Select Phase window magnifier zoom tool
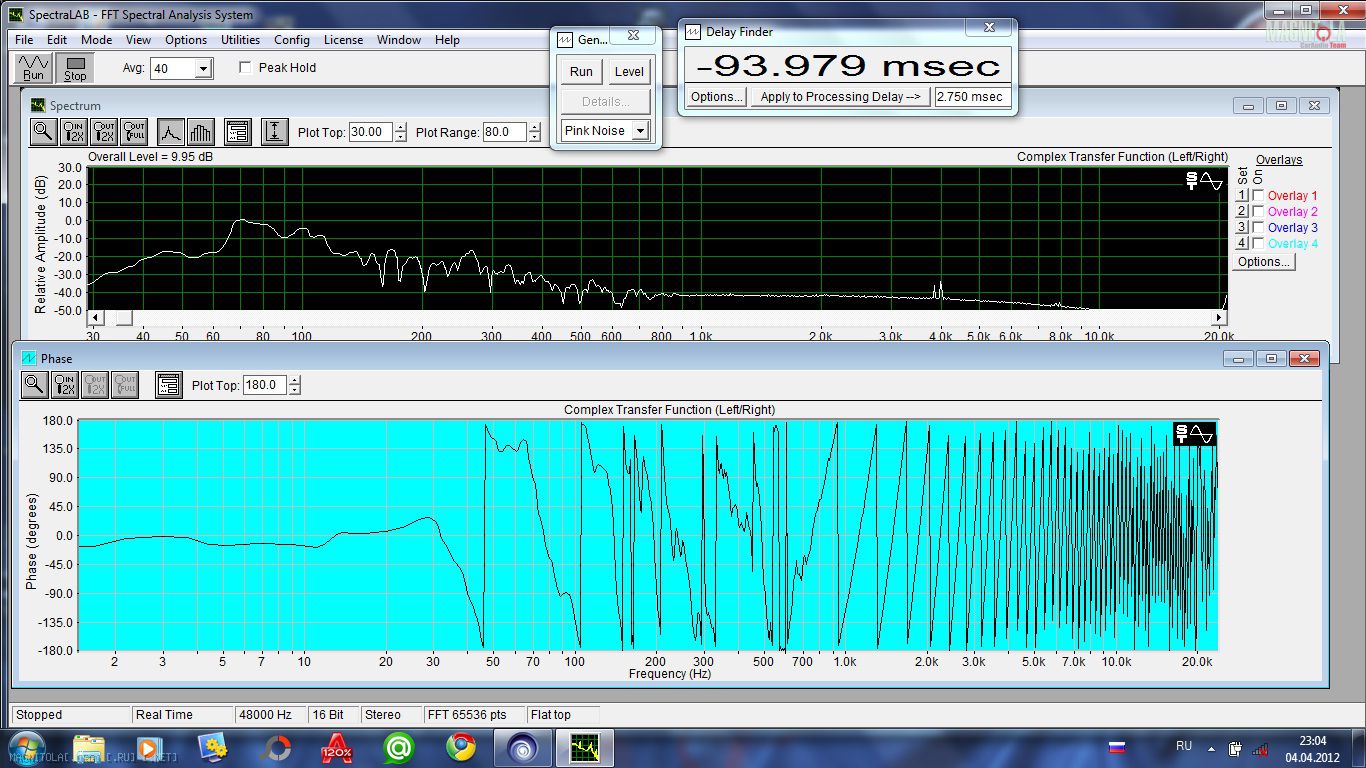 pyautogui.click(x=34, y=384)
